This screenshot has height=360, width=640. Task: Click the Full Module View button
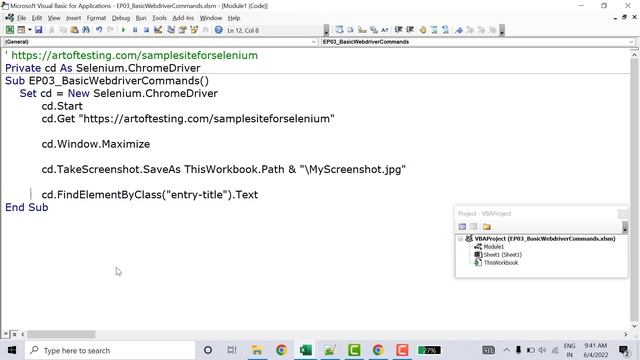pyautogui.click(x=14, y=334)
